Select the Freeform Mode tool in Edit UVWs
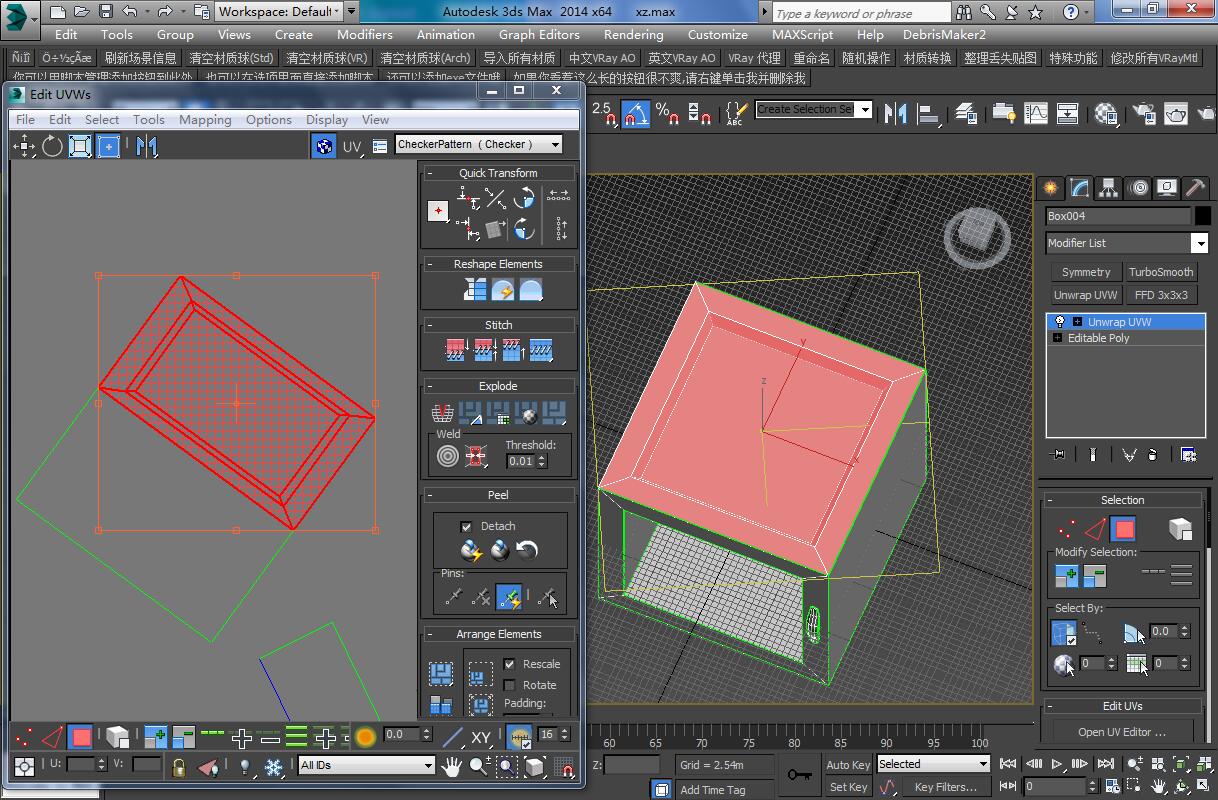 108,147
